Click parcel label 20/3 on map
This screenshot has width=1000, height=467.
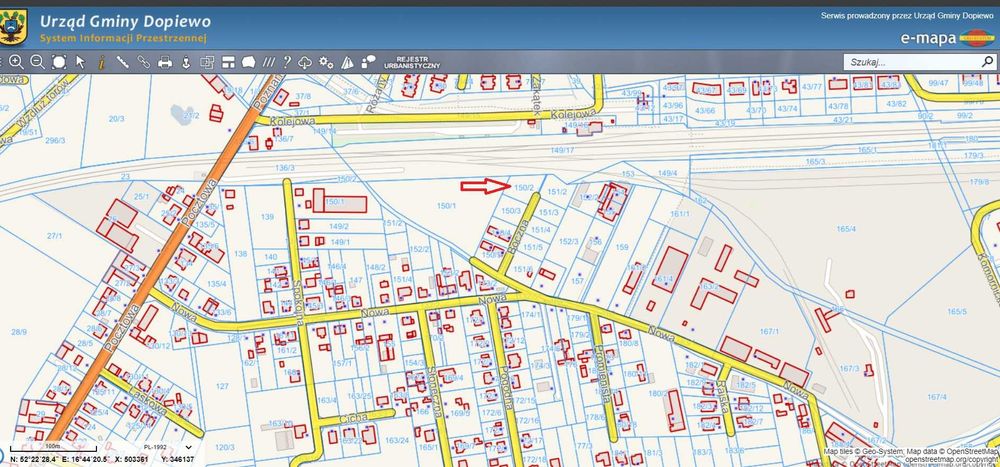click(116, 119)
